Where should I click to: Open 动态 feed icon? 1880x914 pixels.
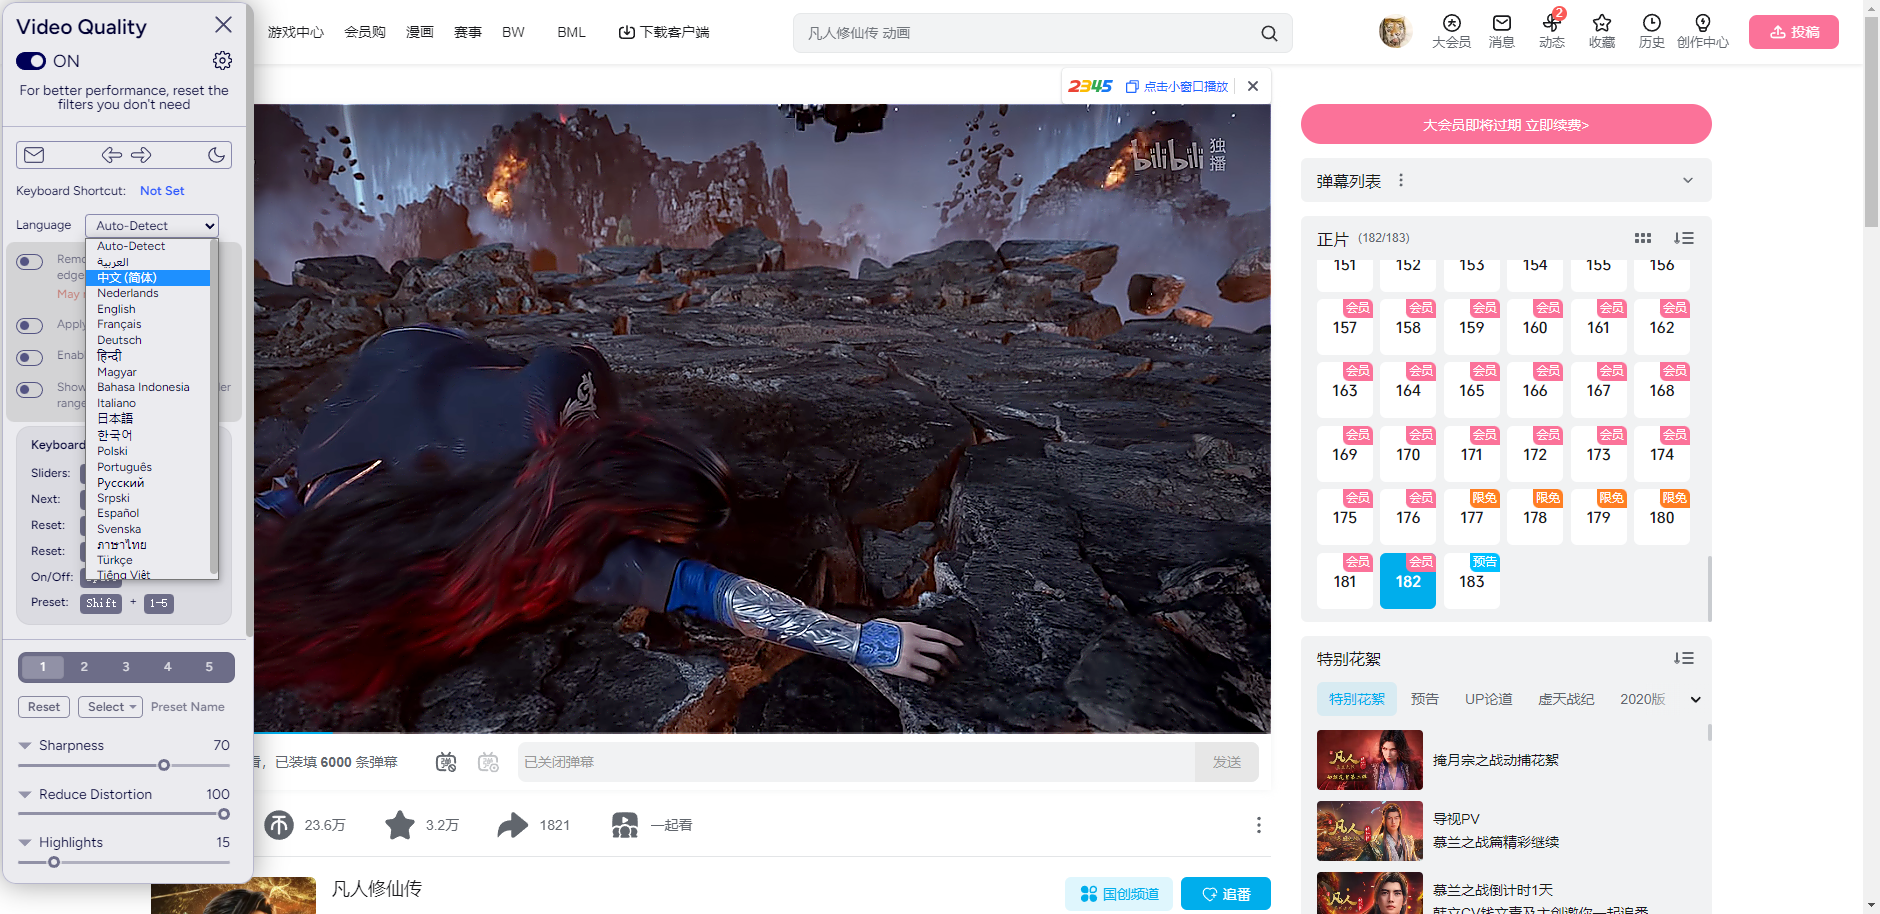click(x=1551, y=31)
